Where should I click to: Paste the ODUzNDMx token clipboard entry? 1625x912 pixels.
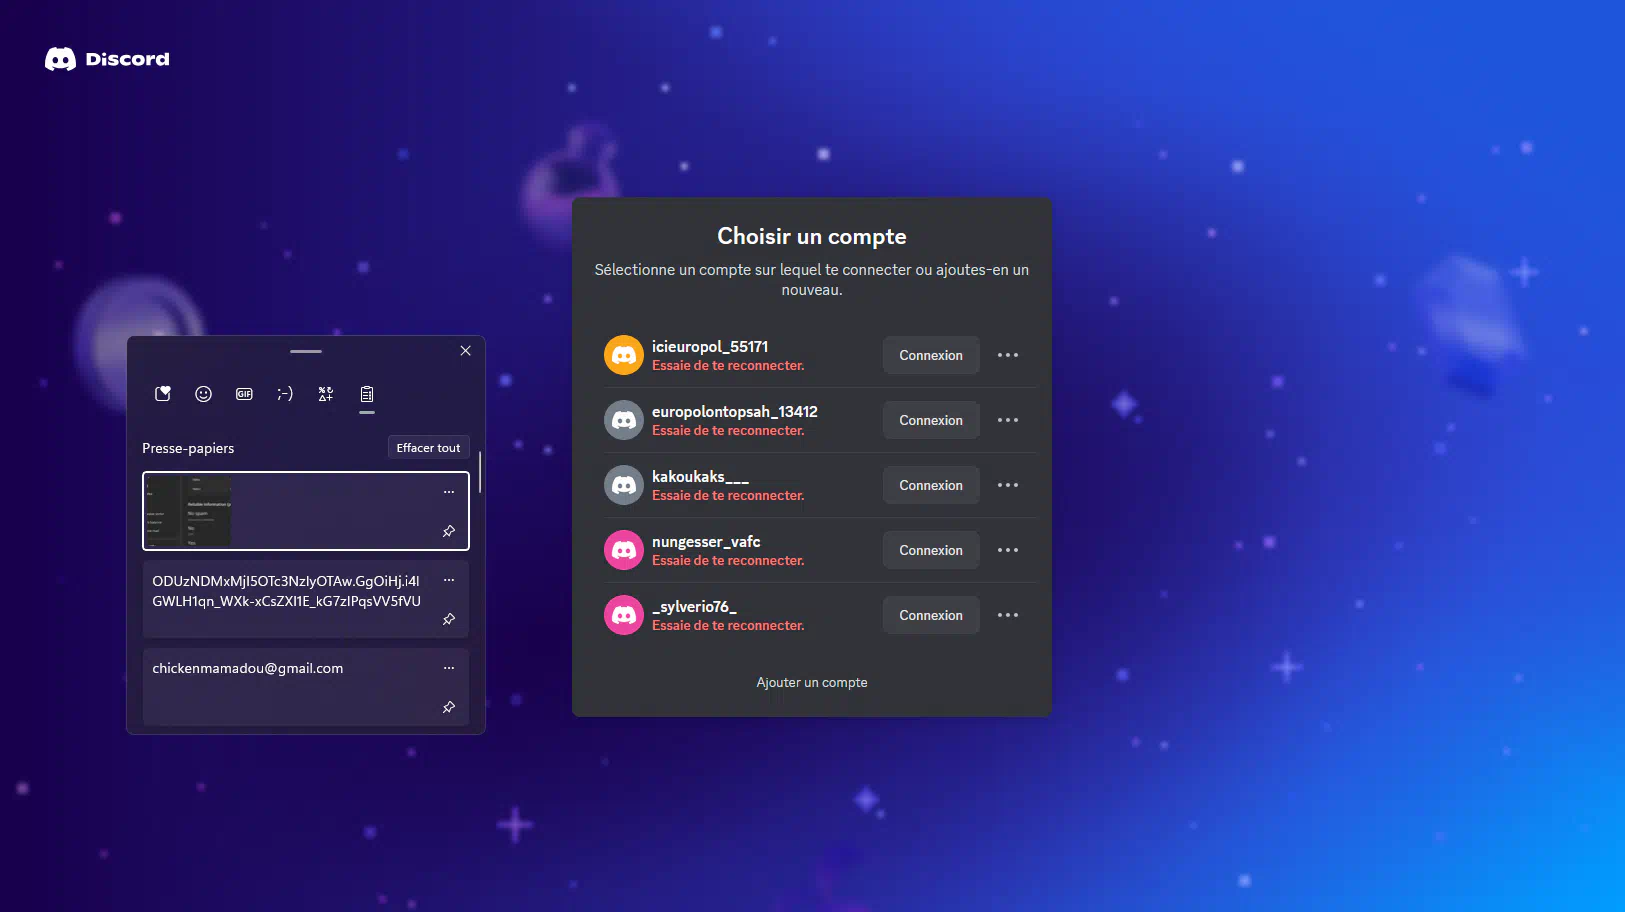[x=306, y=599]
